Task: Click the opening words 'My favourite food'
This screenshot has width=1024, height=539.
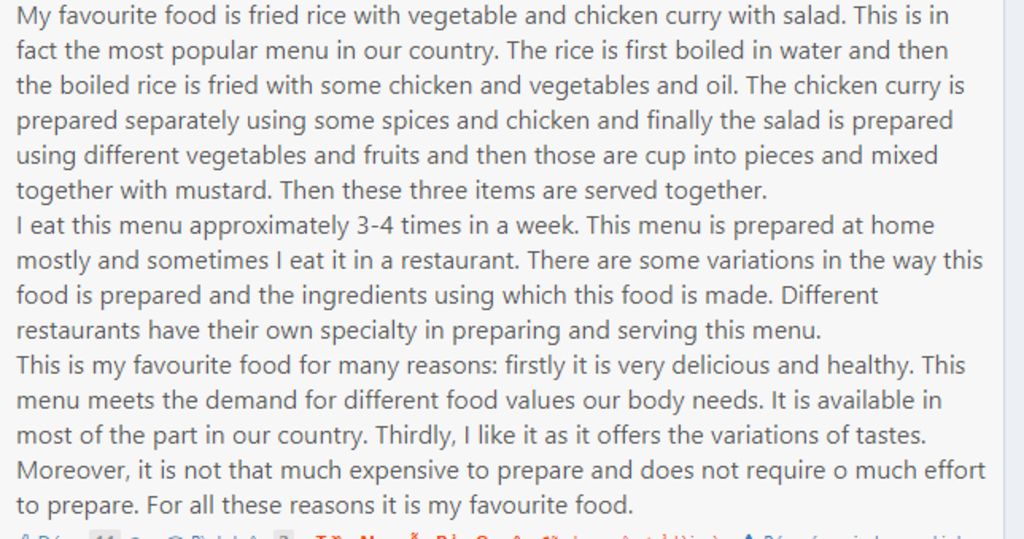Action: 107,16
